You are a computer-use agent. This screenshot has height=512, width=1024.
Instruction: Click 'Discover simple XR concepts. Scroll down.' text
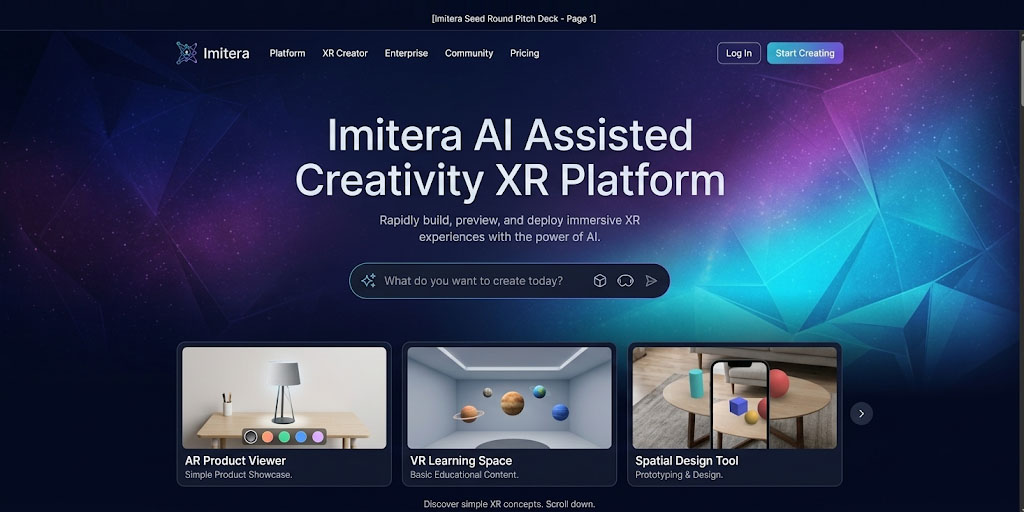[x=509, y=504]
